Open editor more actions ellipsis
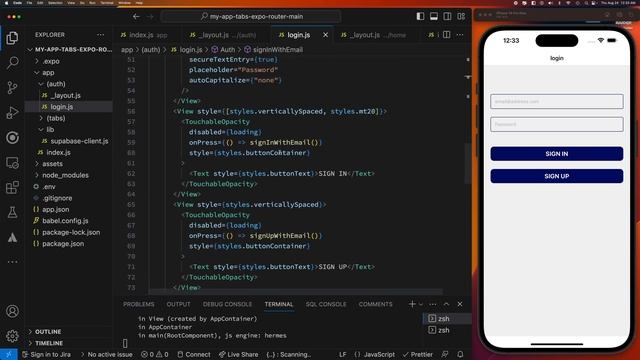This screenshot has height=360, width=640. (460, 35)
